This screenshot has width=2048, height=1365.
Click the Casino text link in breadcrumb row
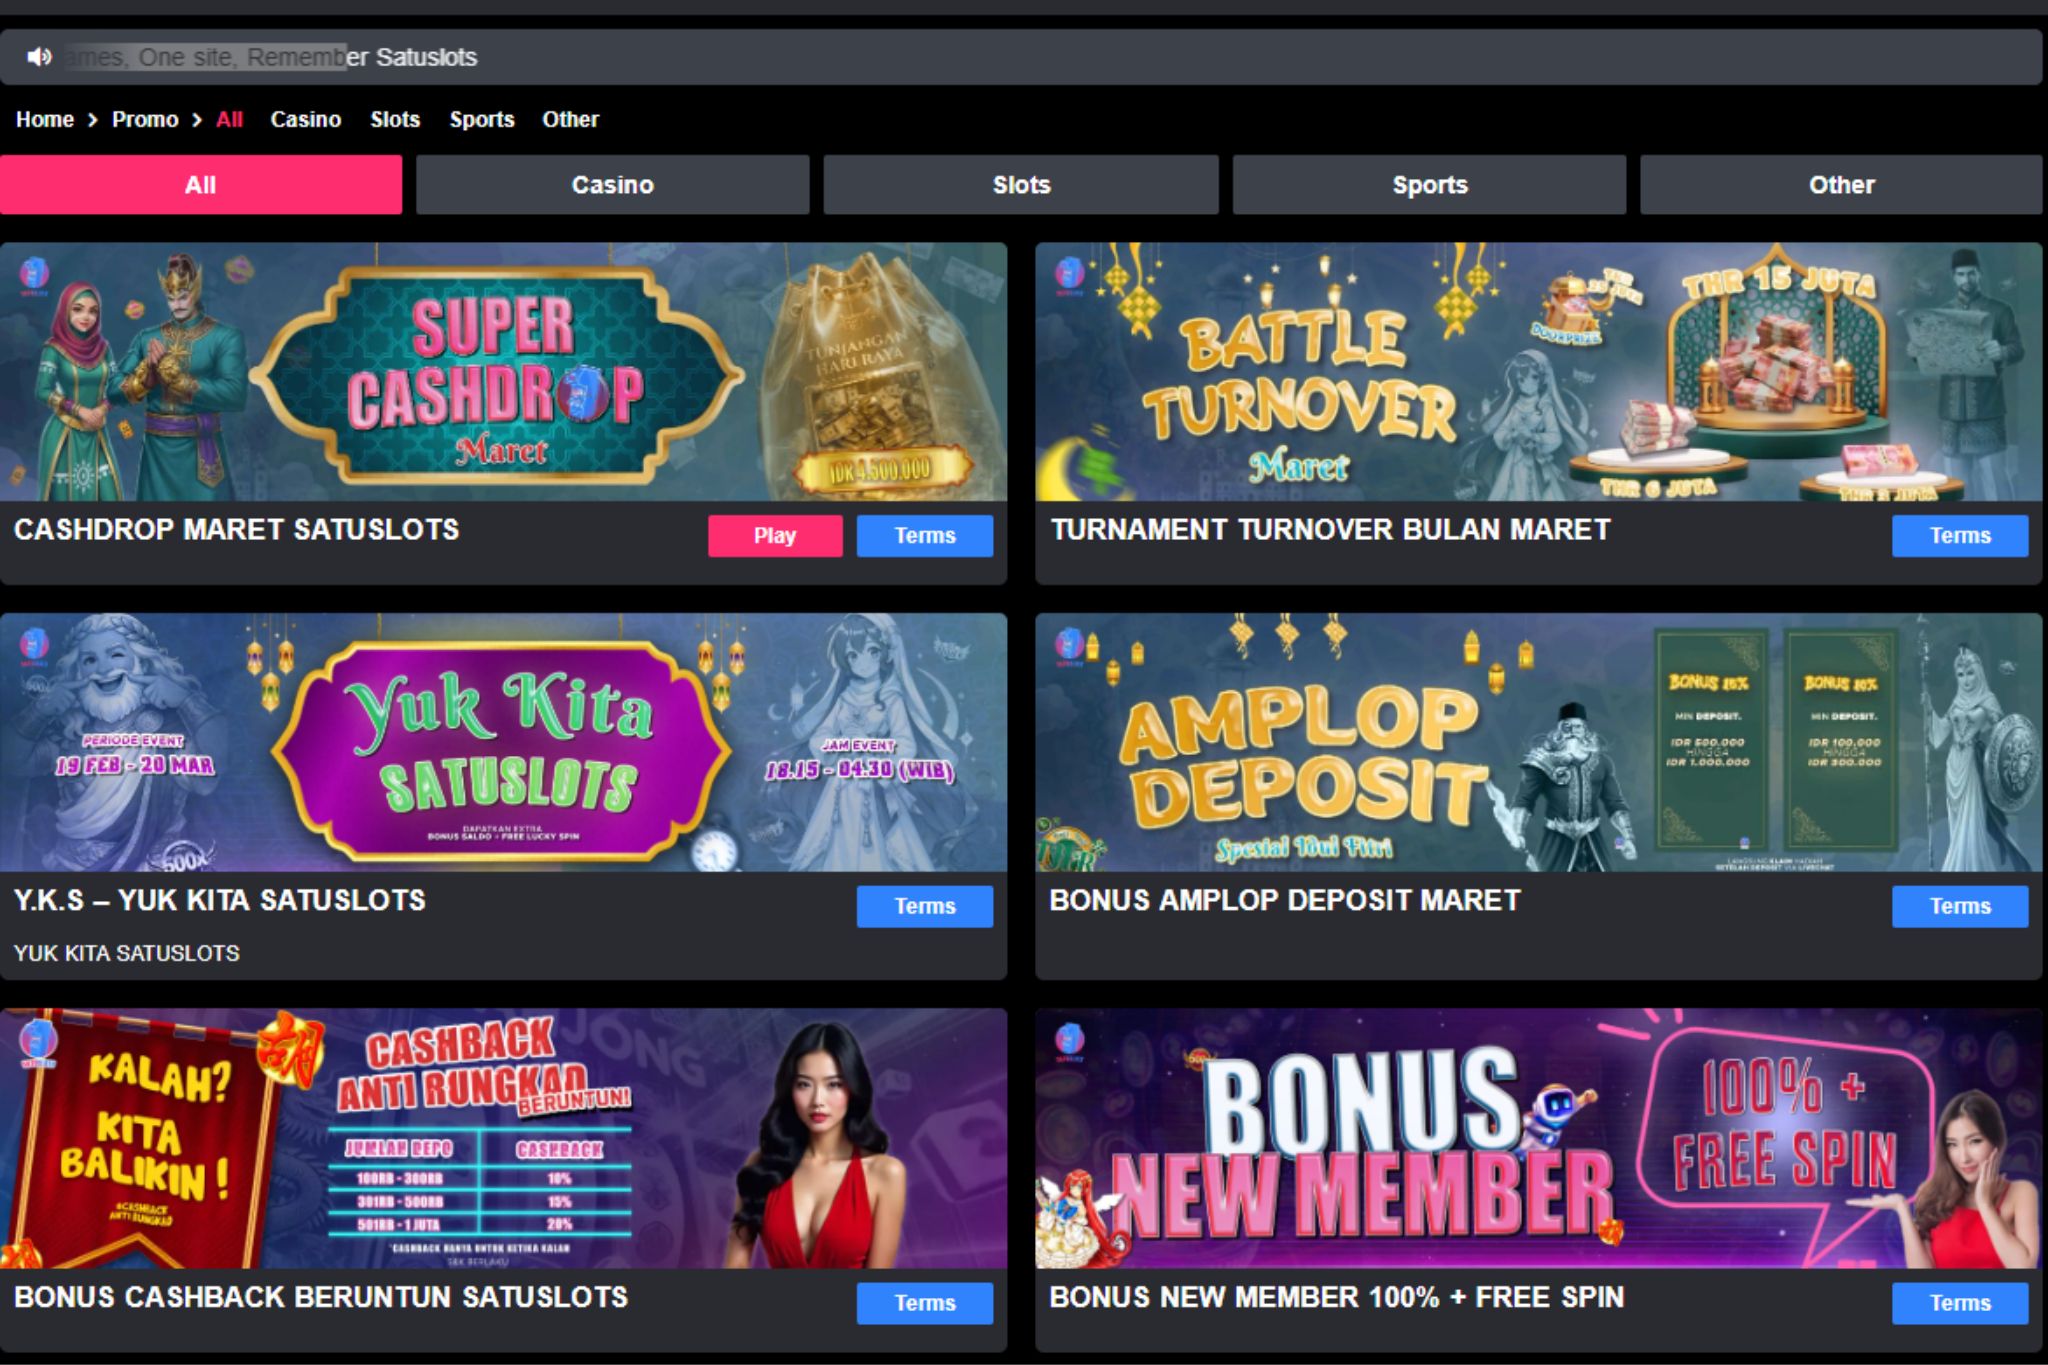tap(306, 119)
